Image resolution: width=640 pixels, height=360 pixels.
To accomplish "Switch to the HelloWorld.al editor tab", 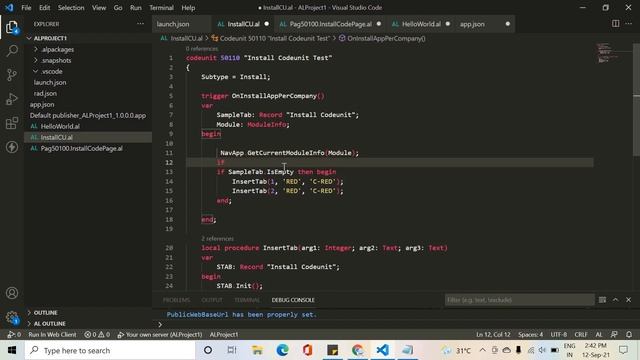I will tap(421, 24).
